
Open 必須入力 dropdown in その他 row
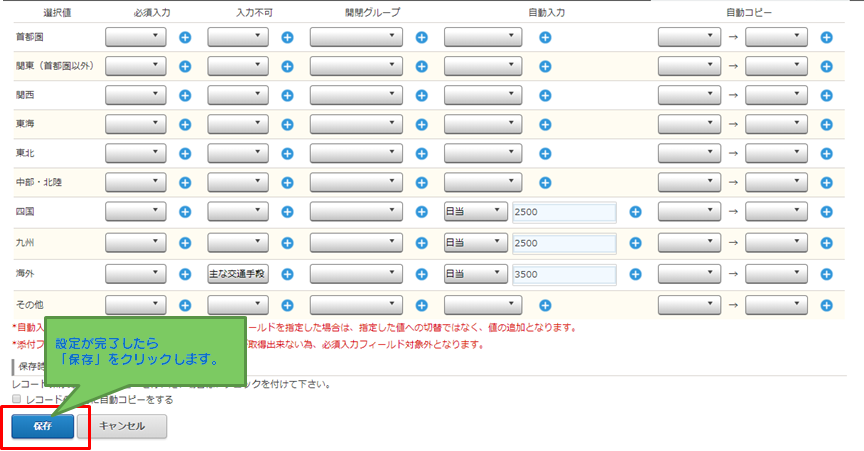click(x=136, y=305)
